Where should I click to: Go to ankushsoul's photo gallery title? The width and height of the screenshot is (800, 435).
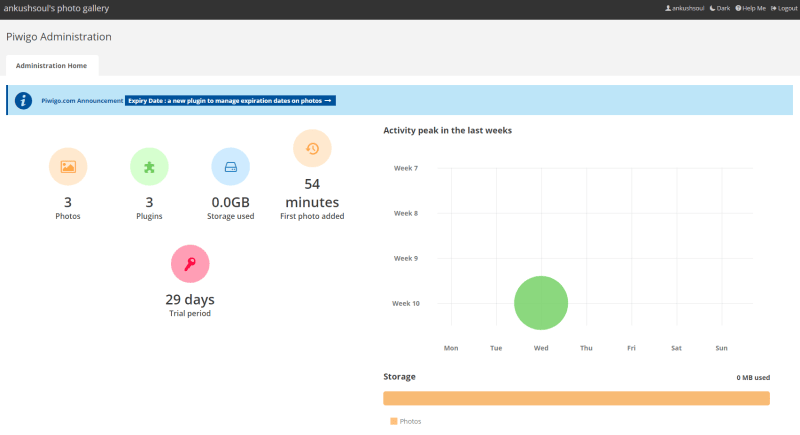pyautogui.click(x=56, y=8)
